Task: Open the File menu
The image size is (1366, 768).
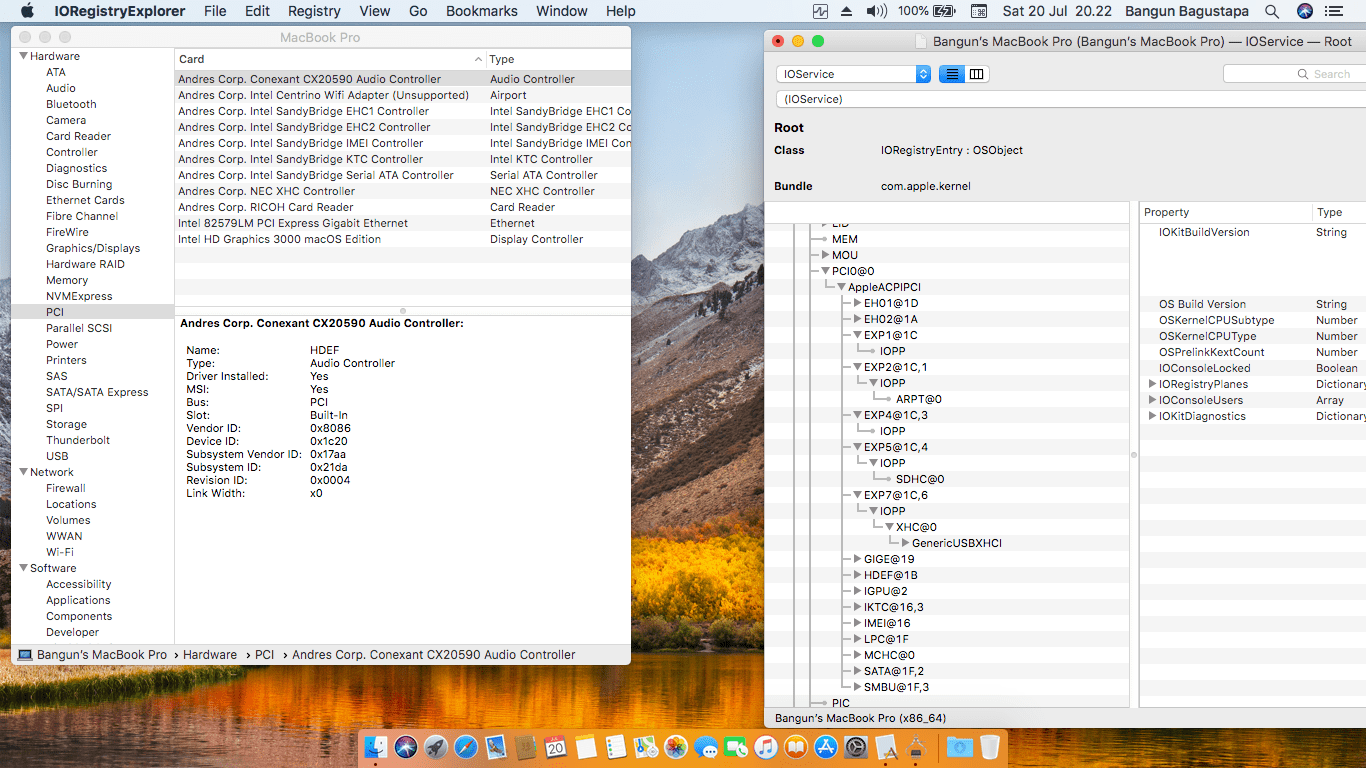Action: coord(215,11)
